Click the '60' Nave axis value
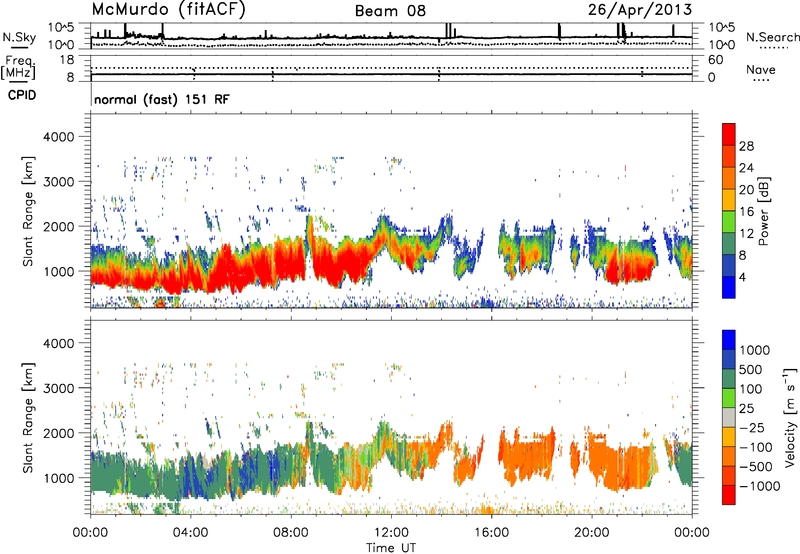 (715, 60)
